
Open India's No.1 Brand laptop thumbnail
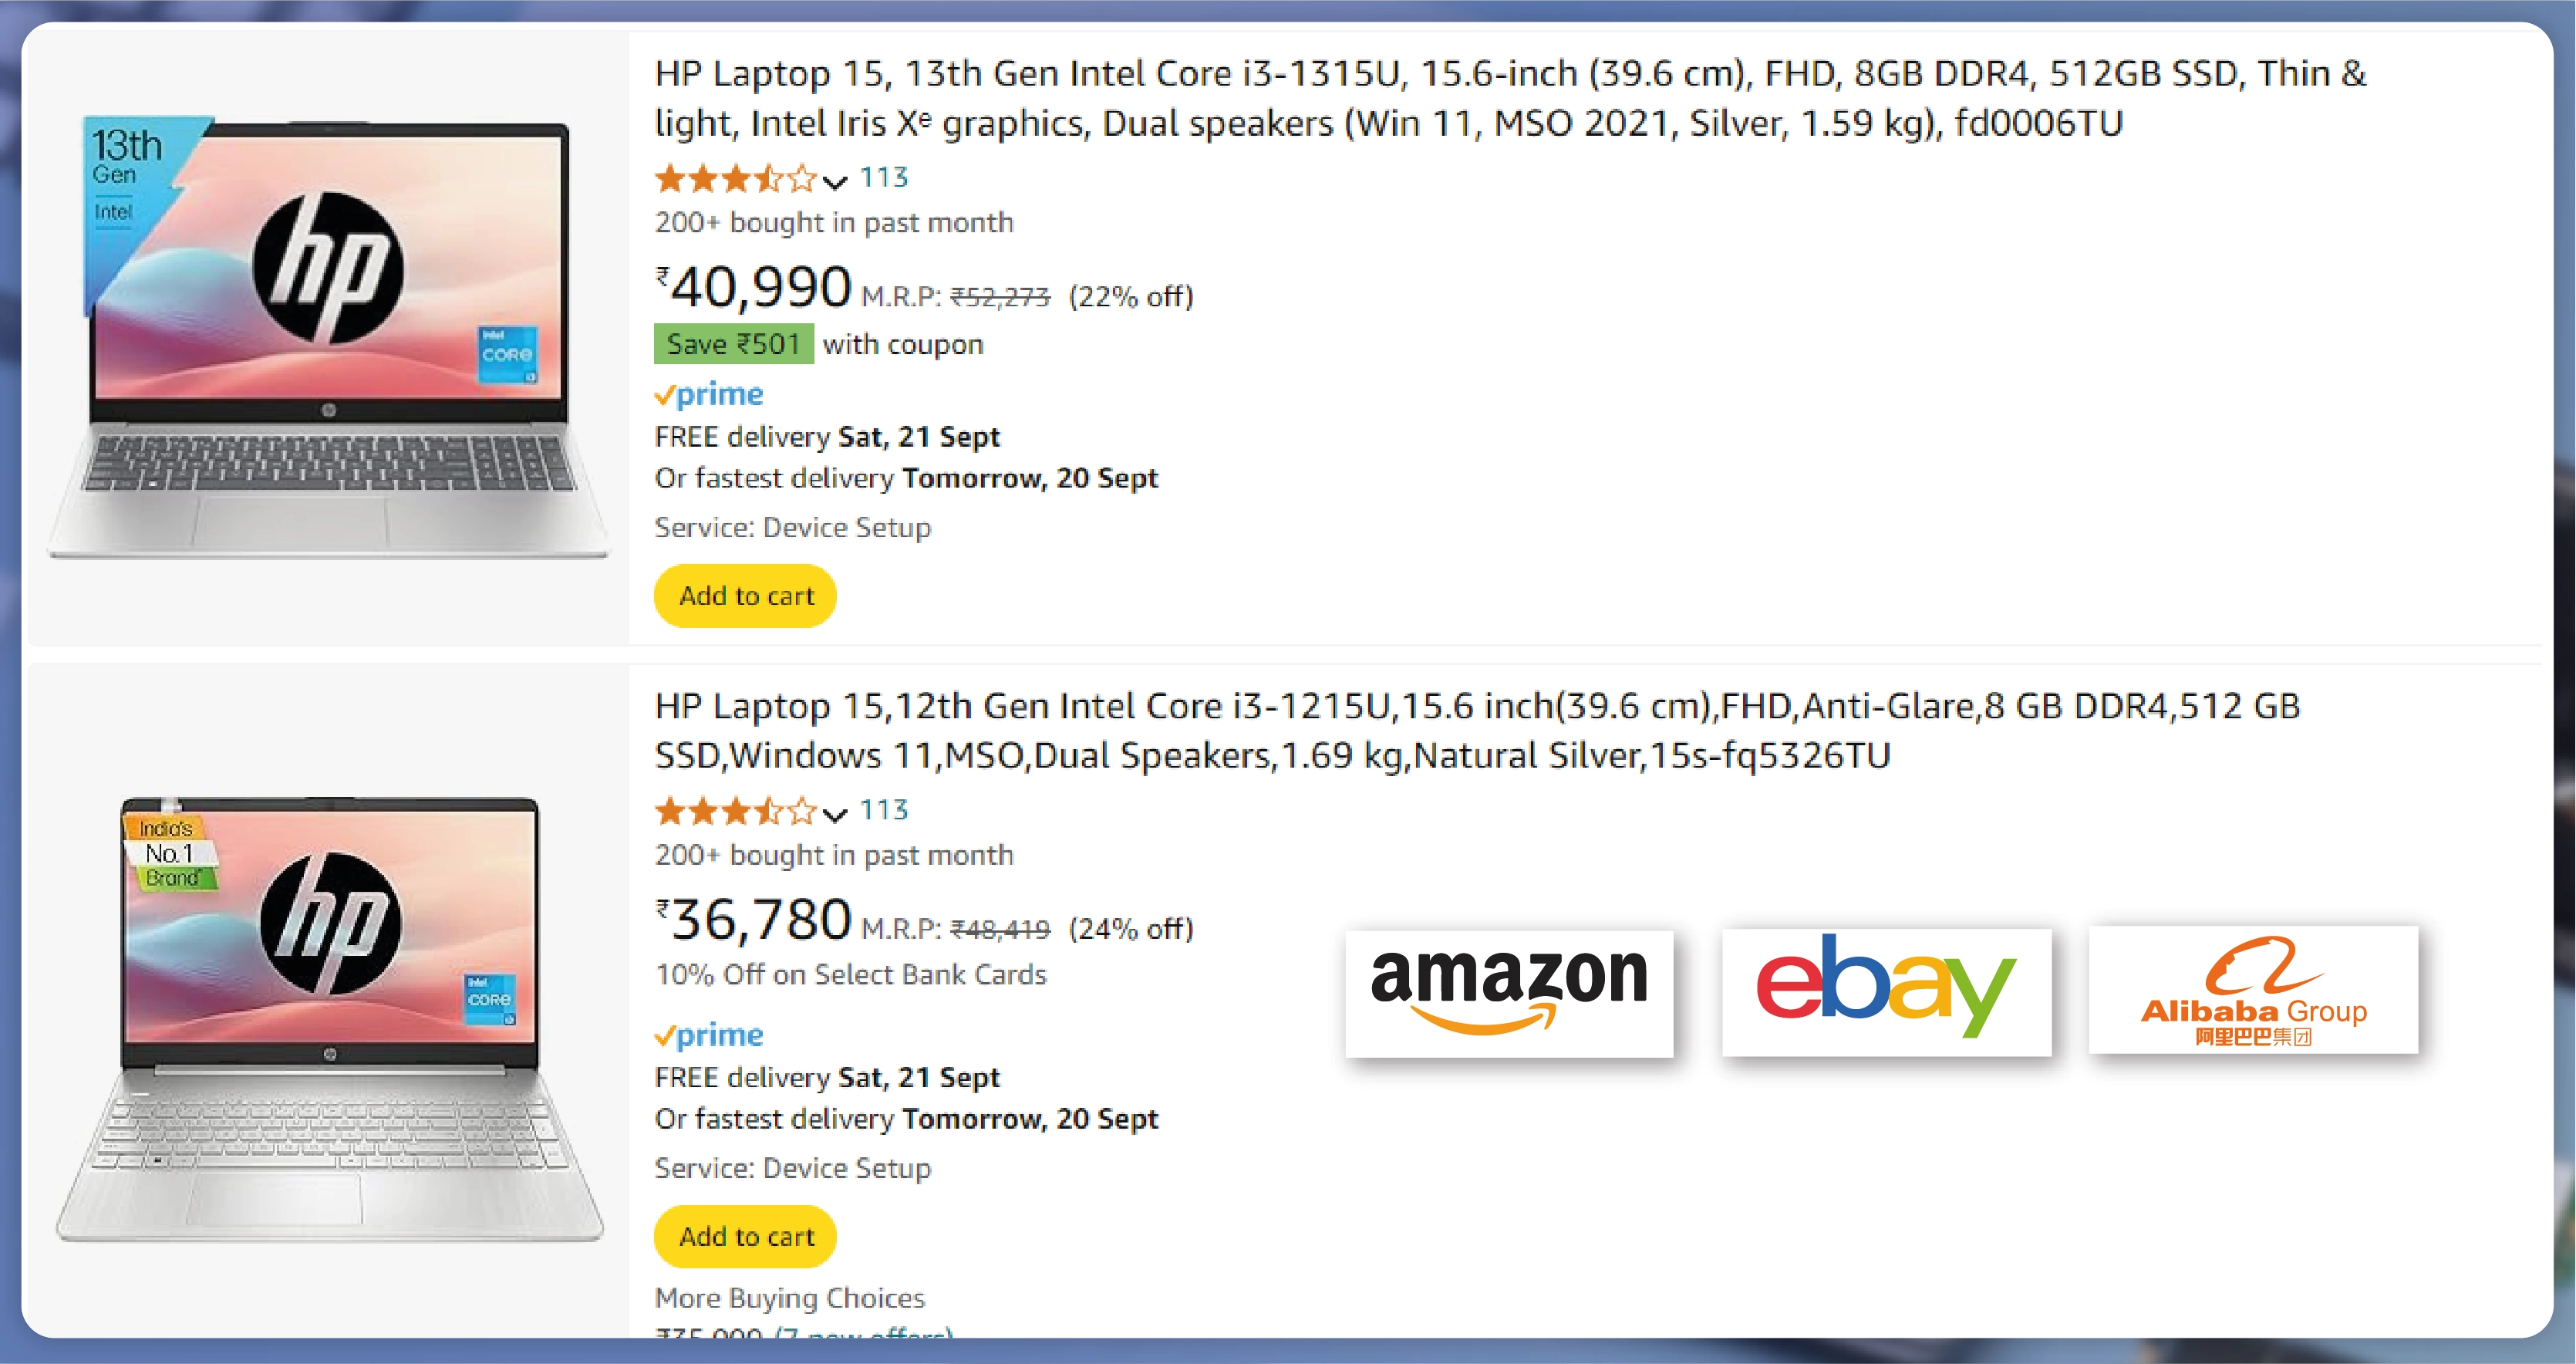329,1020
